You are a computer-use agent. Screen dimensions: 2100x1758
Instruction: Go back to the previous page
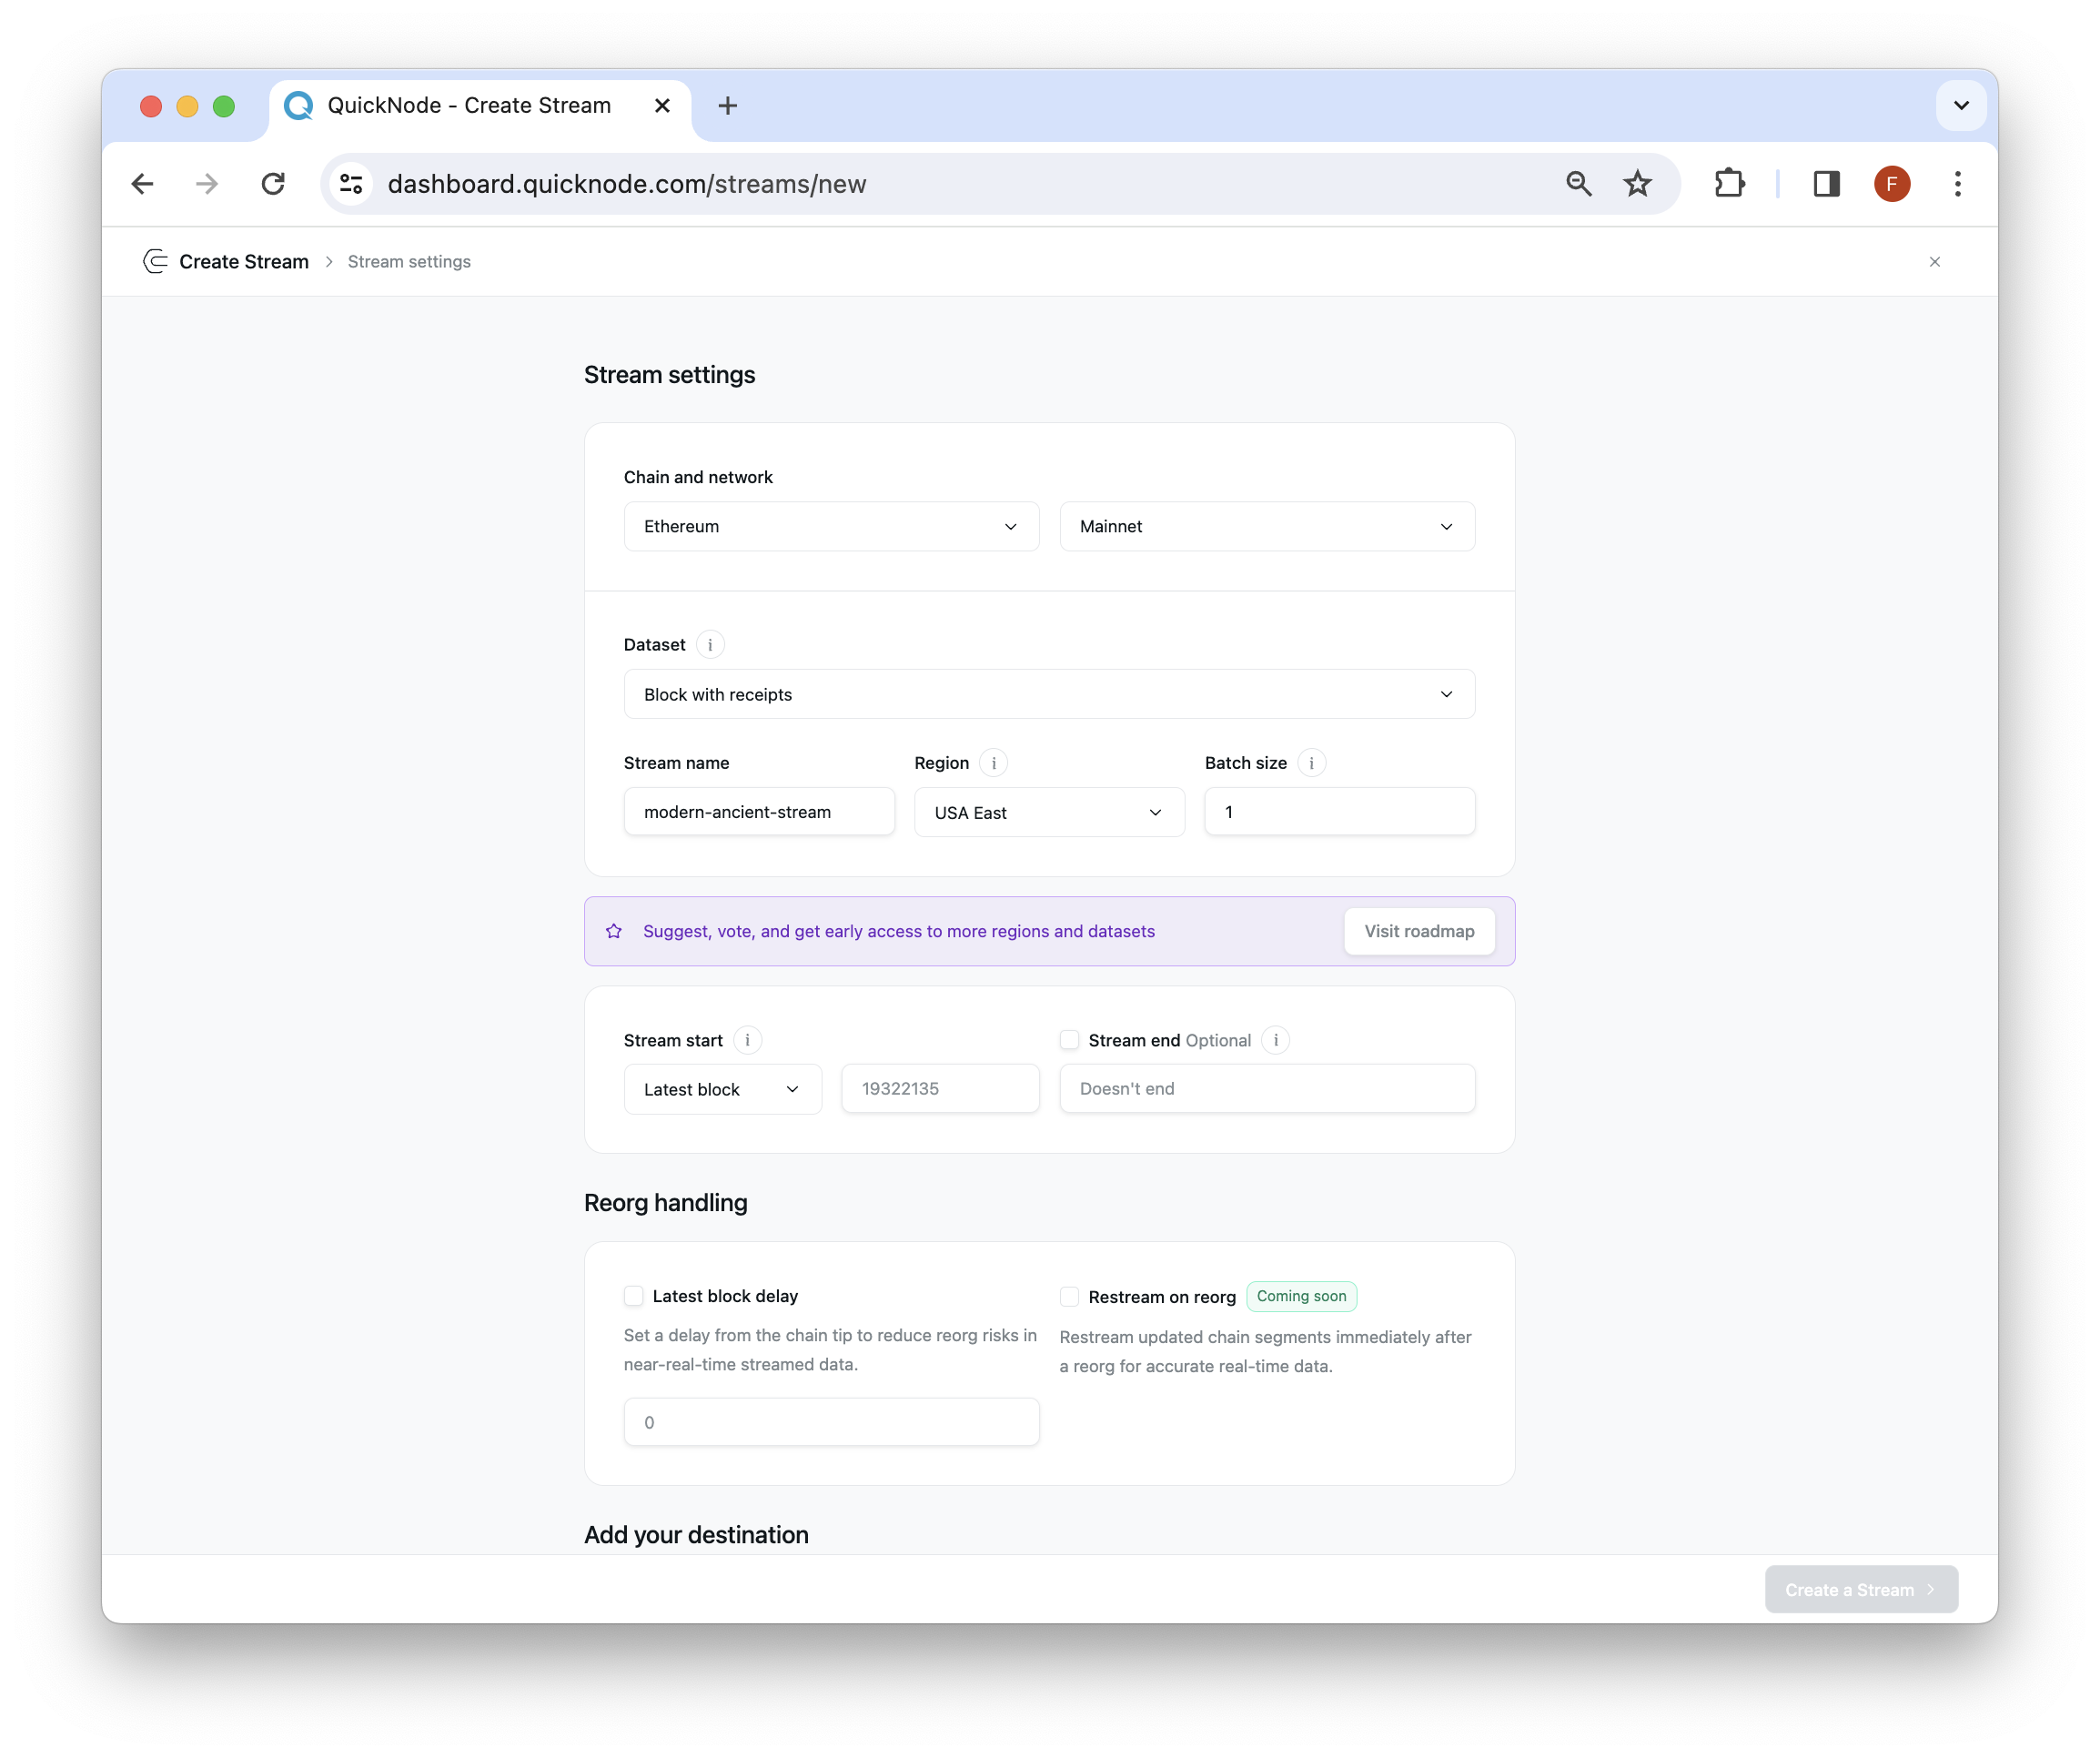pyautogui.click(x=142, y=184)
